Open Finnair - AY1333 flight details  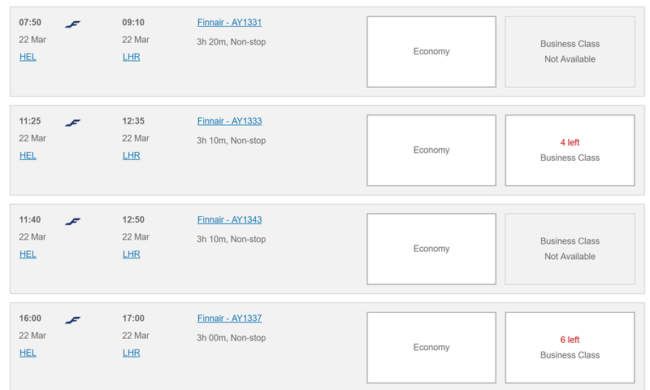(x=229, y=121)
